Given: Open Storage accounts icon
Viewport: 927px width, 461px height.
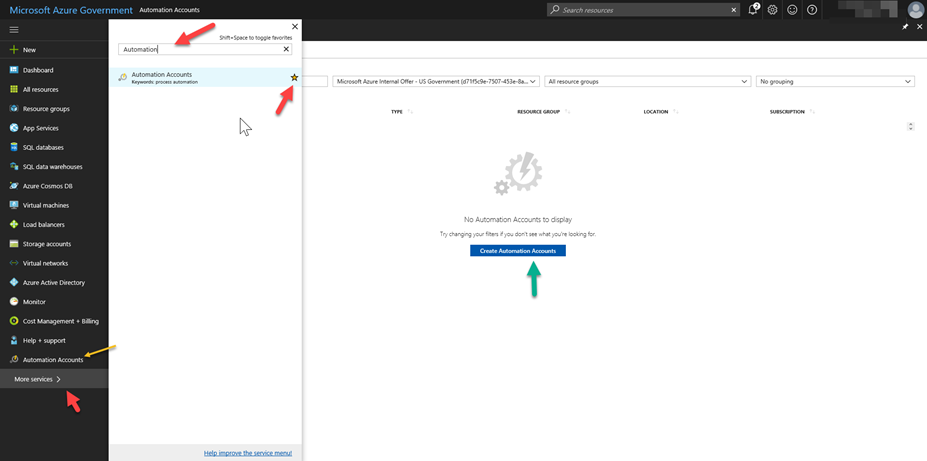Looking at the screenshot, I should click(14, 244).
